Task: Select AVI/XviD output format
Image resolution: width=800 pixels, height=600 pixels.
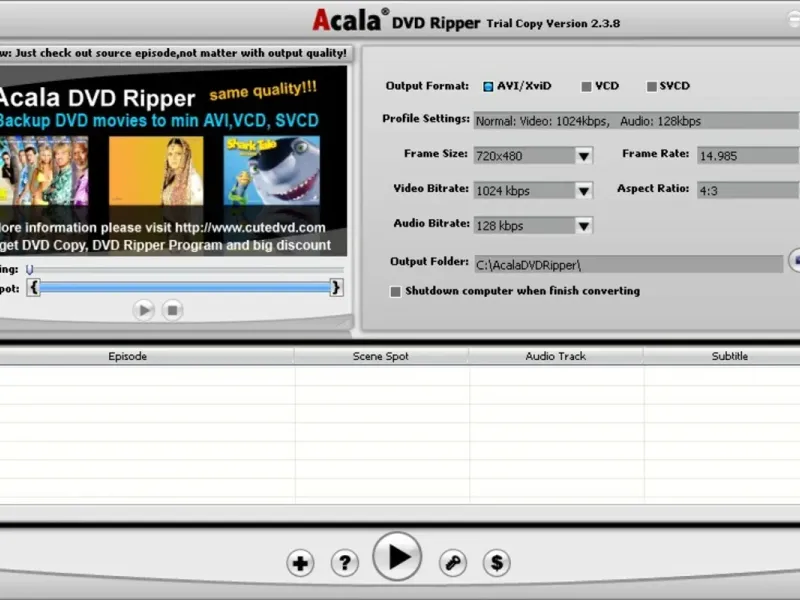Action: [488, 86]
